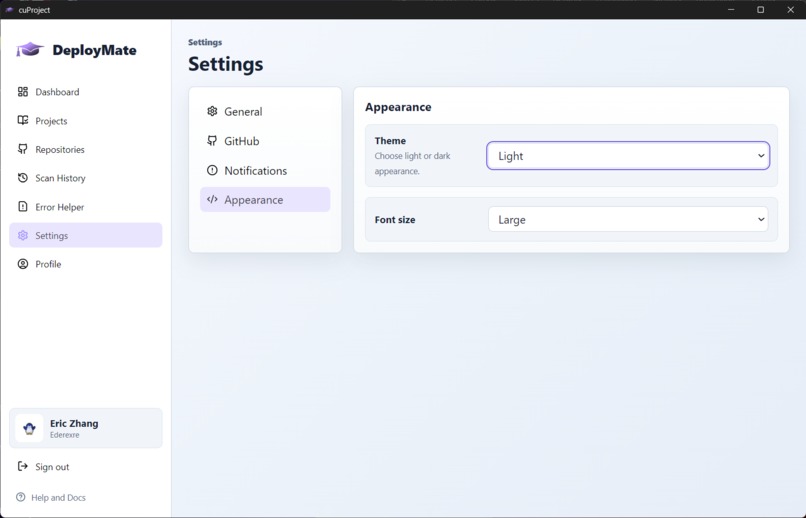
Task: Click the Theme dropdown chevron arrow
Action: (x=761, y=156)
